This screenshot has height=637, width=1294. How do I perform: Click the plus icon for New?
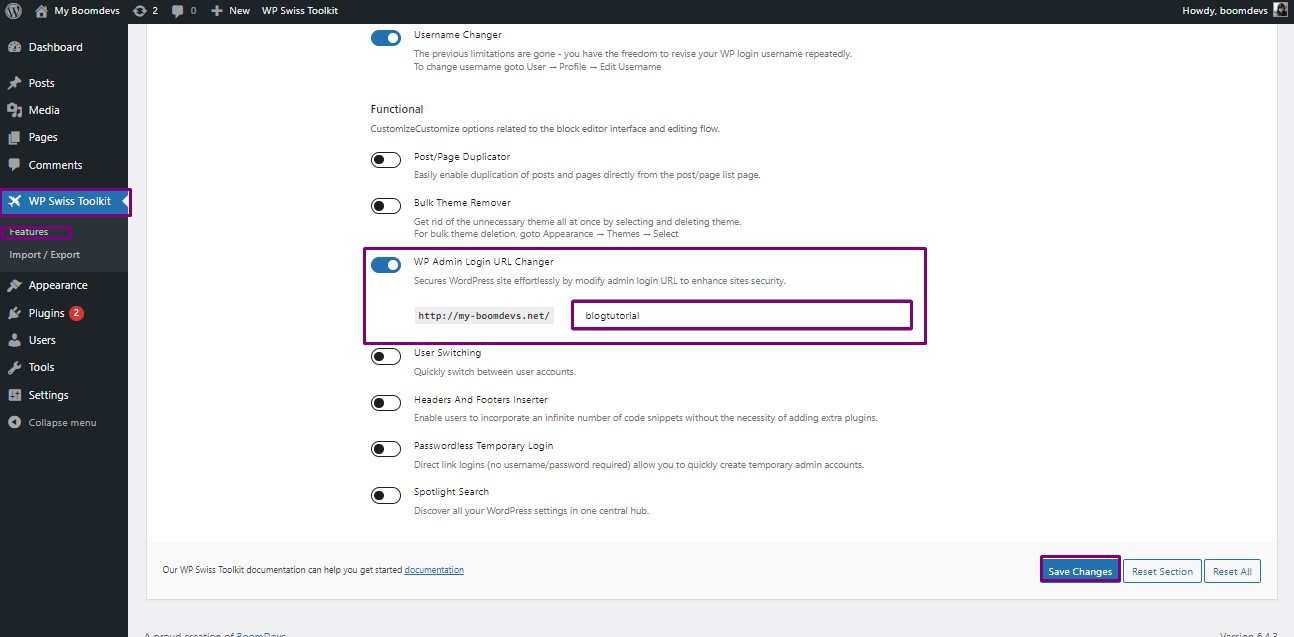pos(216,10)
